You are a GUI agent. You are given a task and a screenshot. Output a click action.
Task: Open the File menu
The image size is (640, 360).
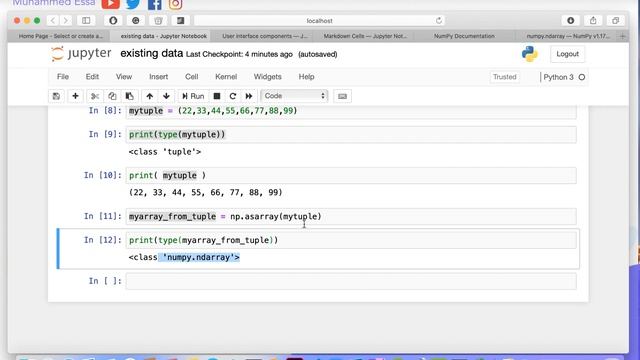pyautogui.click(x=63, y=77)
